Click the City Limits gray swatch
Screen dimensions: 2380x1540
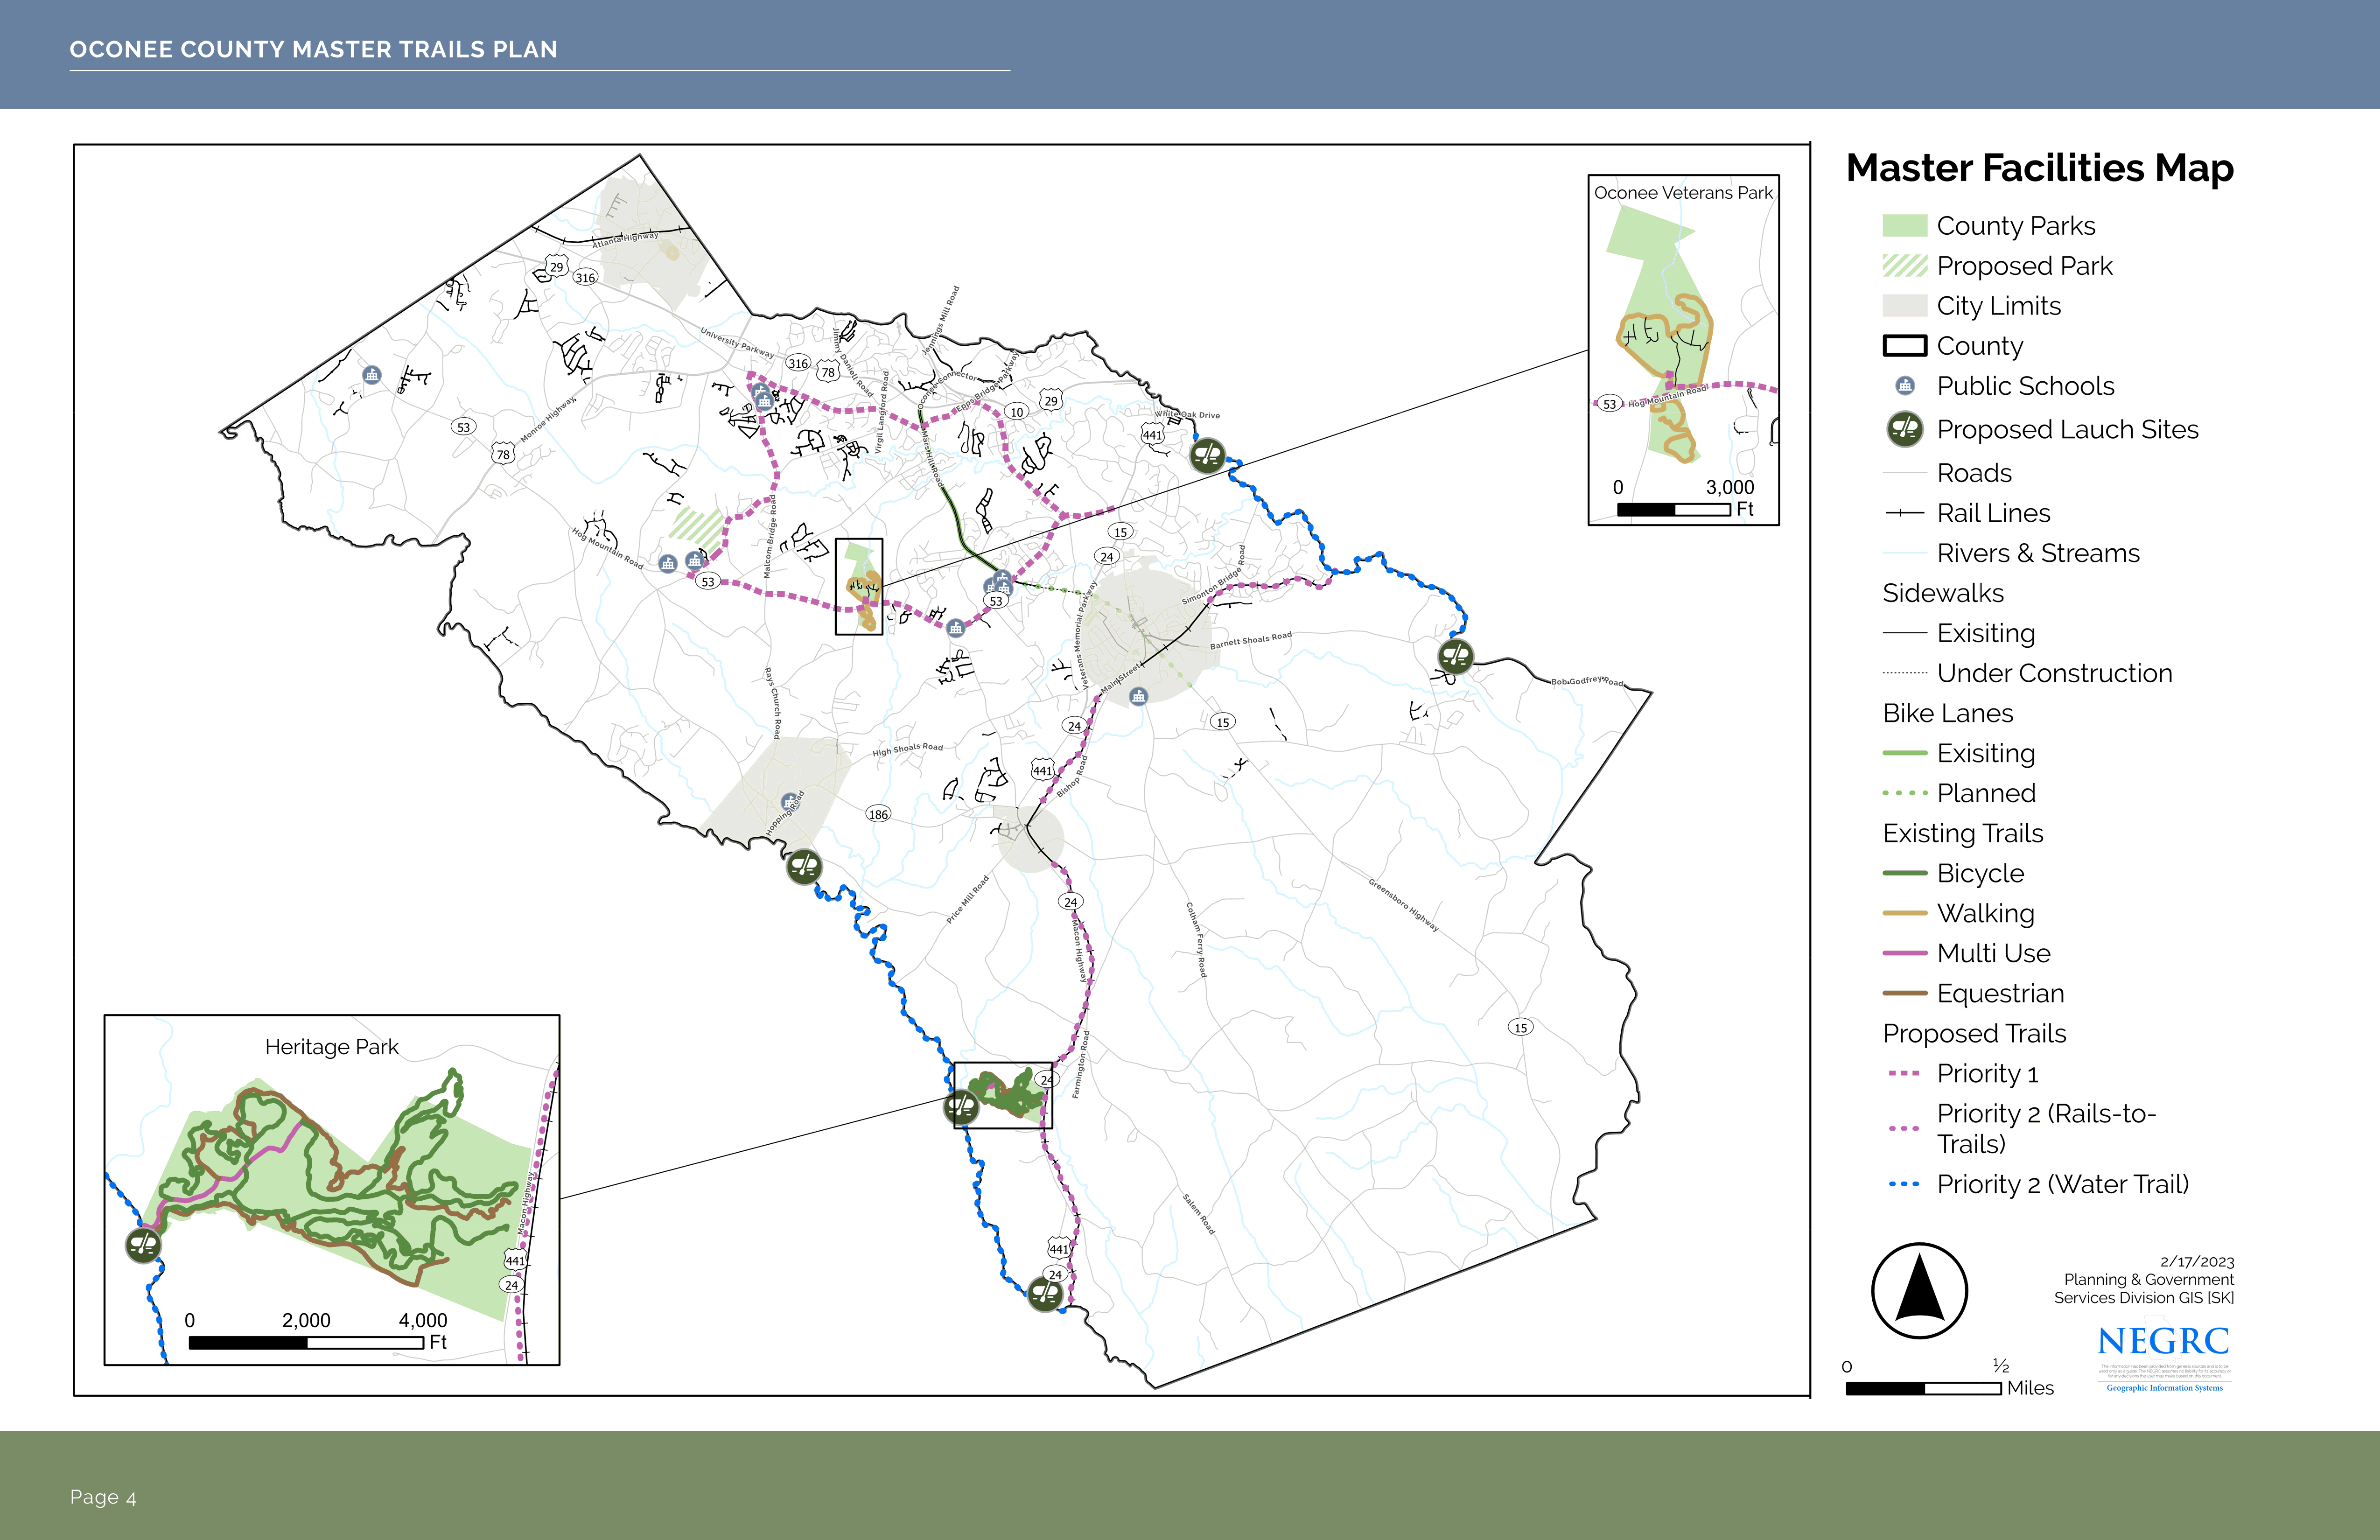coord(1904,306)
